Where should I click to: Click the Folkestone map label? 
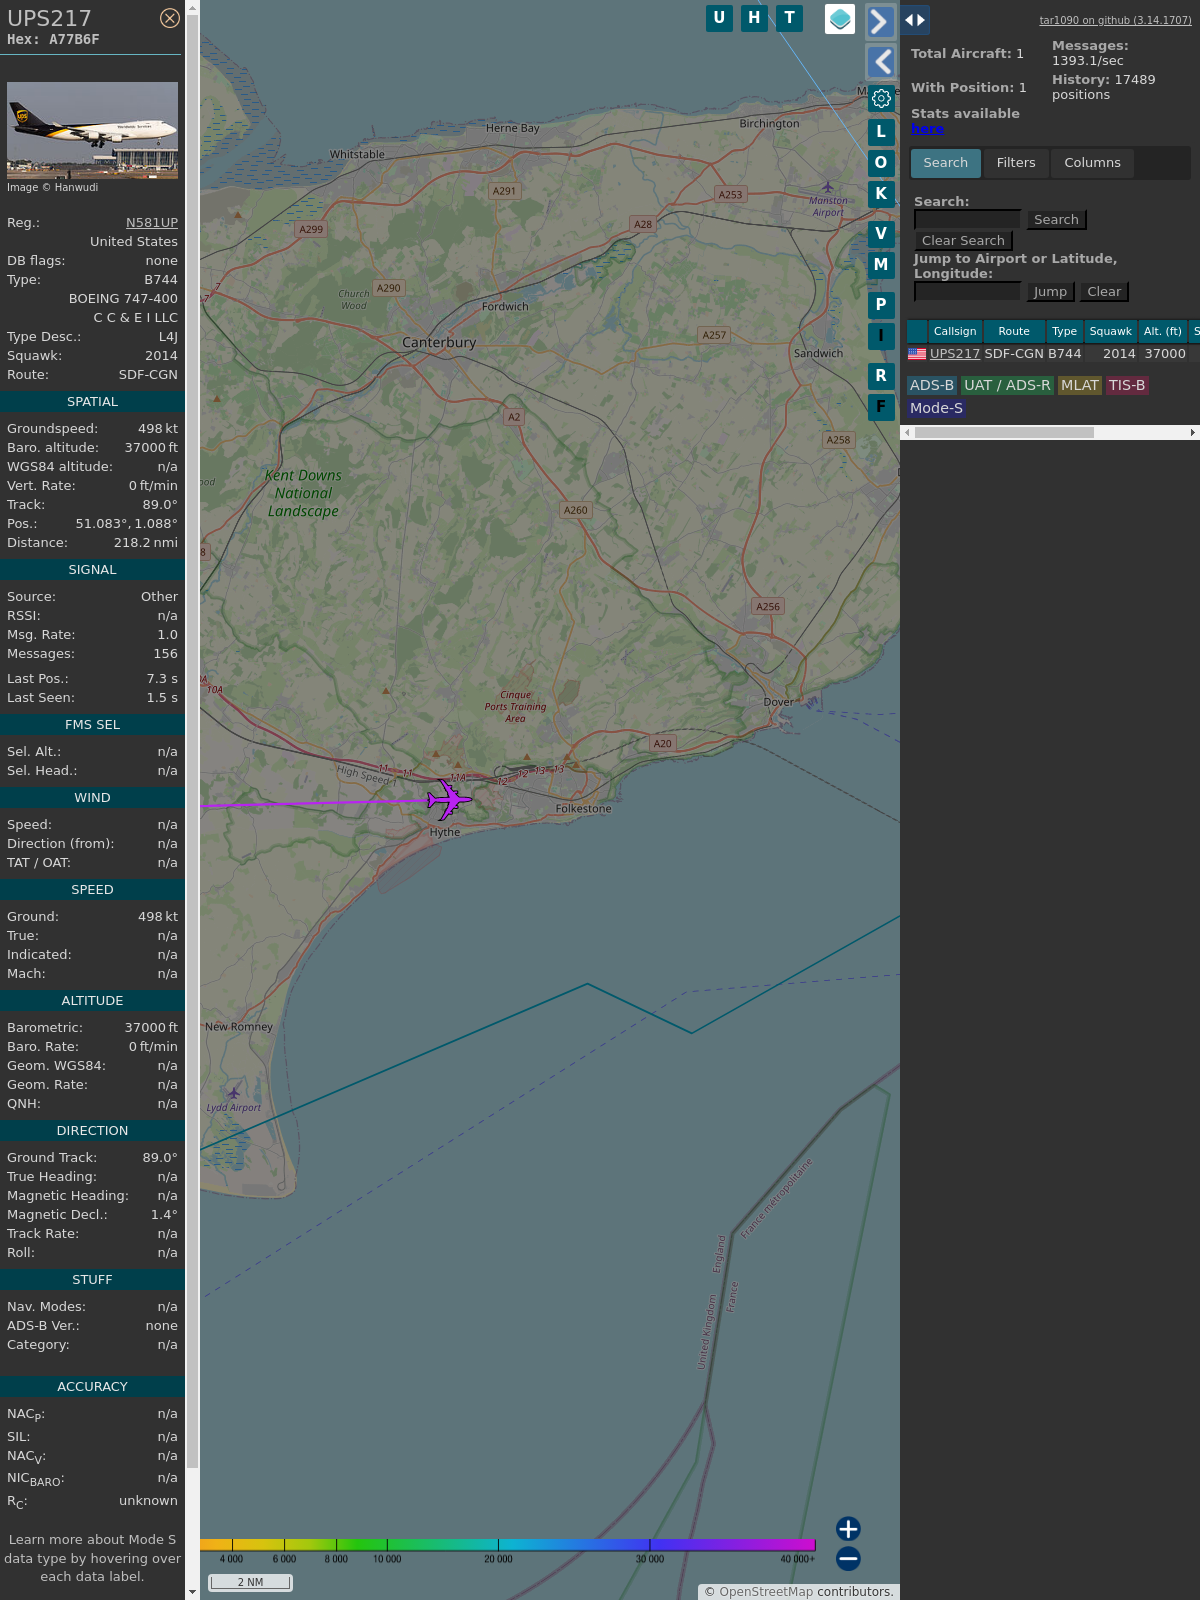click(x=583, y=809)
